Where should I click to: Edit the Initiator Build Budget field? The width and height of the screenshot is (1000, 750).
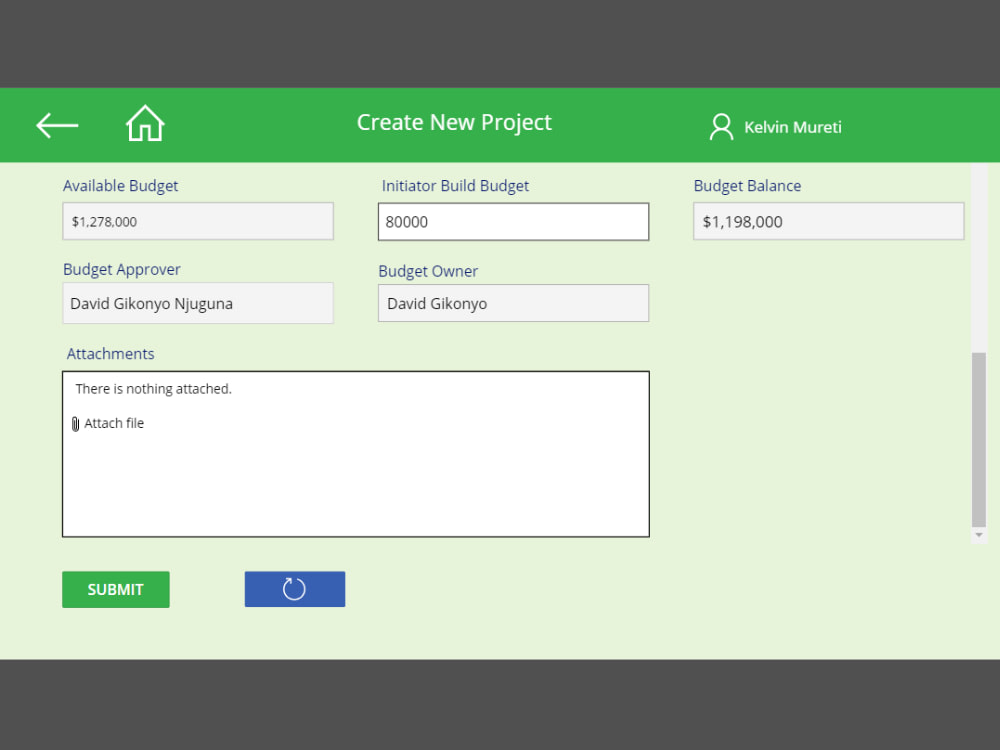click(513, 222)
